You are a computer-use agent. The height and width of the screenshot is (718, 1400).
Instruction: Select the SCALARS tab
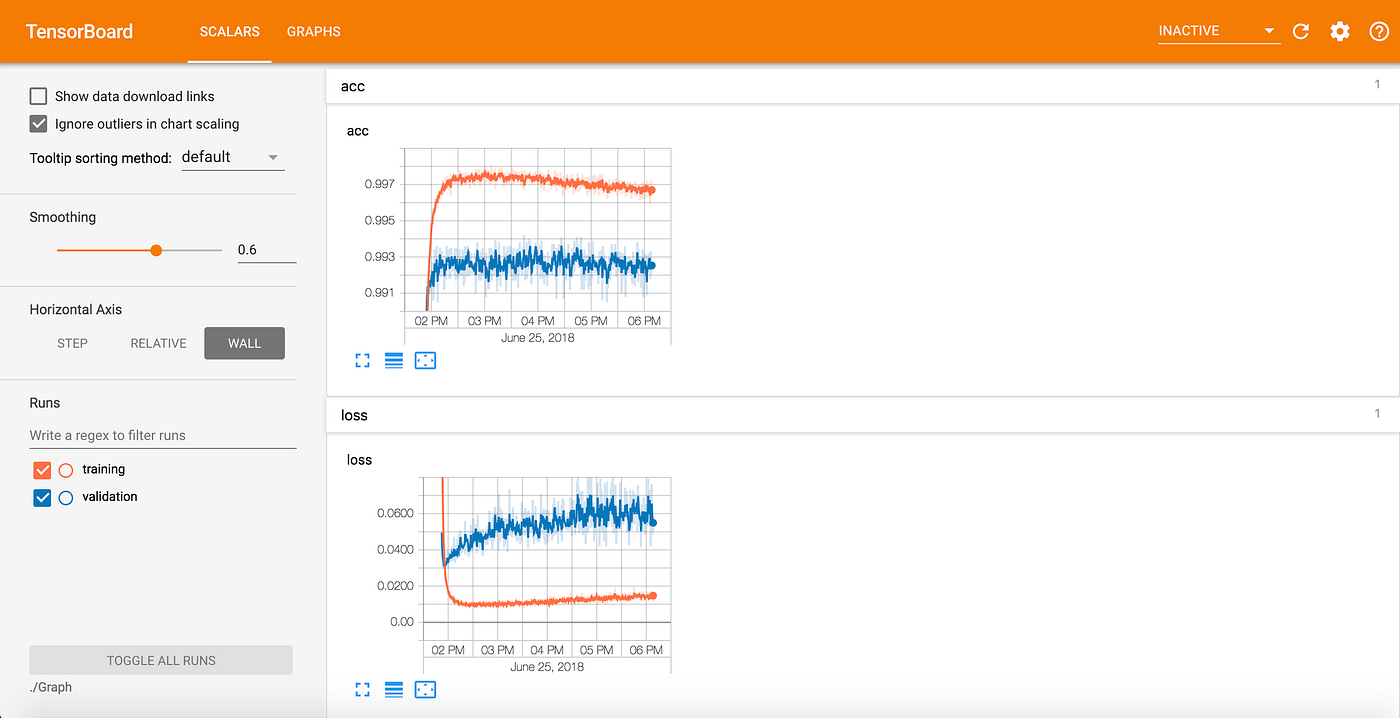229,31
